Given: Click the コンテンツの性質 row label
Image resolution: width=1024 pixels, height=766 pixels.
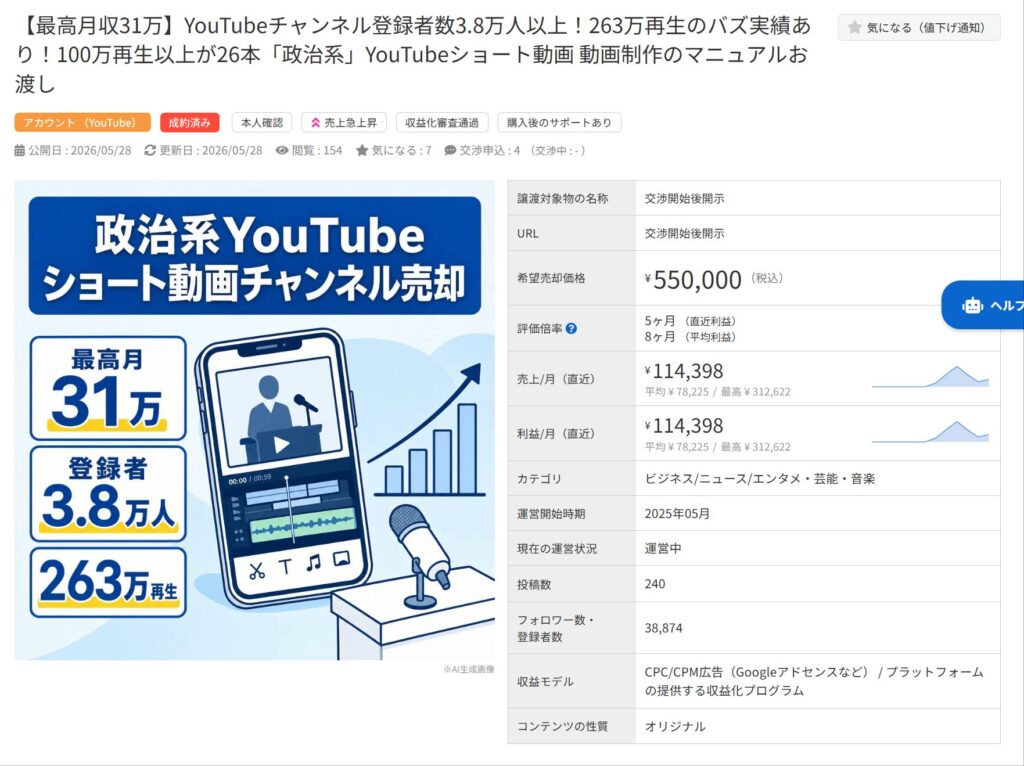Looking at the screenshot, I should 562,726.
